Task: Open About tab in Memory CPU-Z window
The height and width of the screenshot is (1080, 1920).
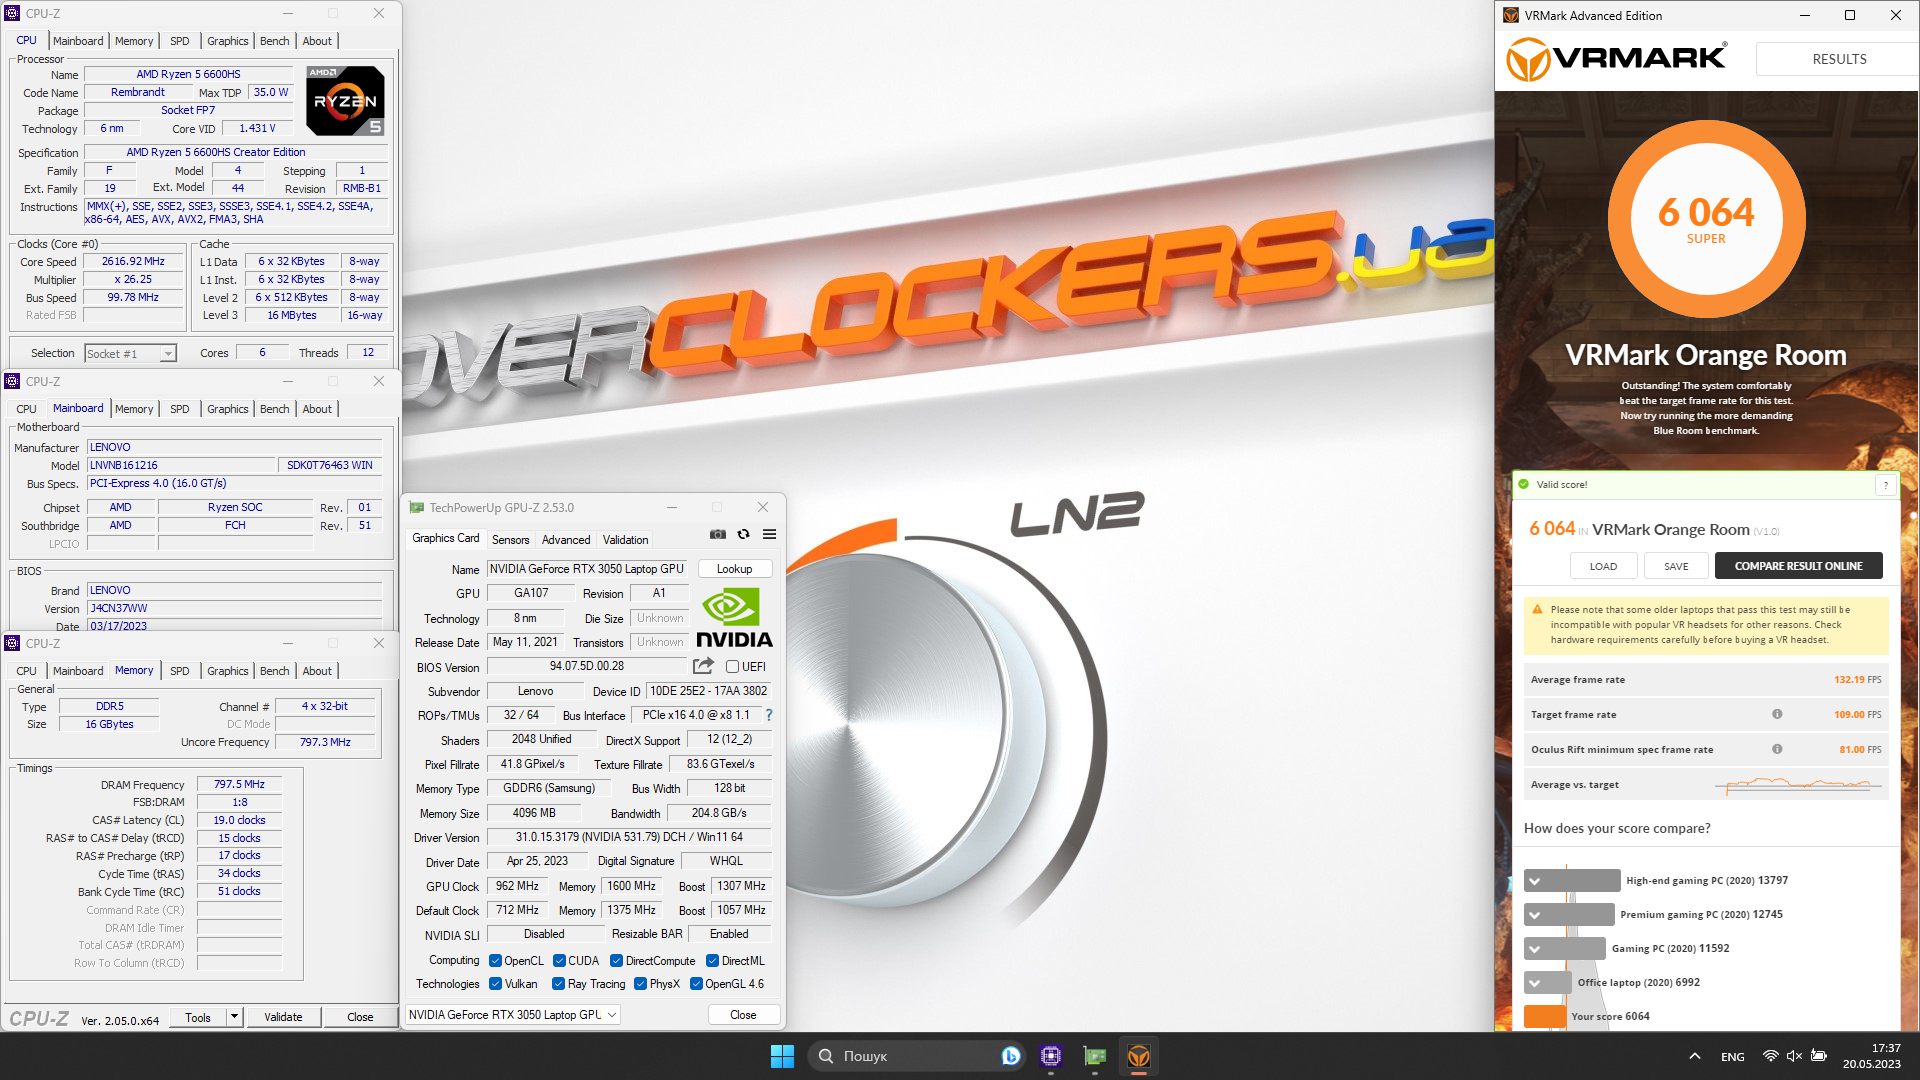Action: 317,671
